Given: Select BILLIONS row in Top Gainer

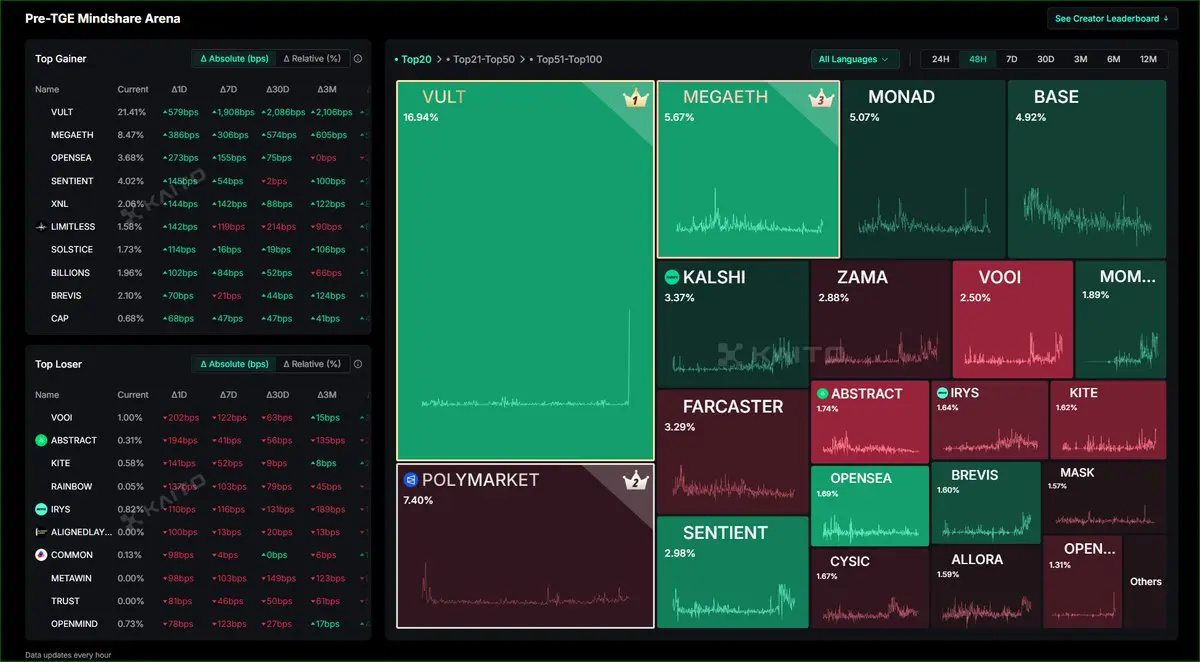Looking at the screenshot, I should (x=200, y=273).
